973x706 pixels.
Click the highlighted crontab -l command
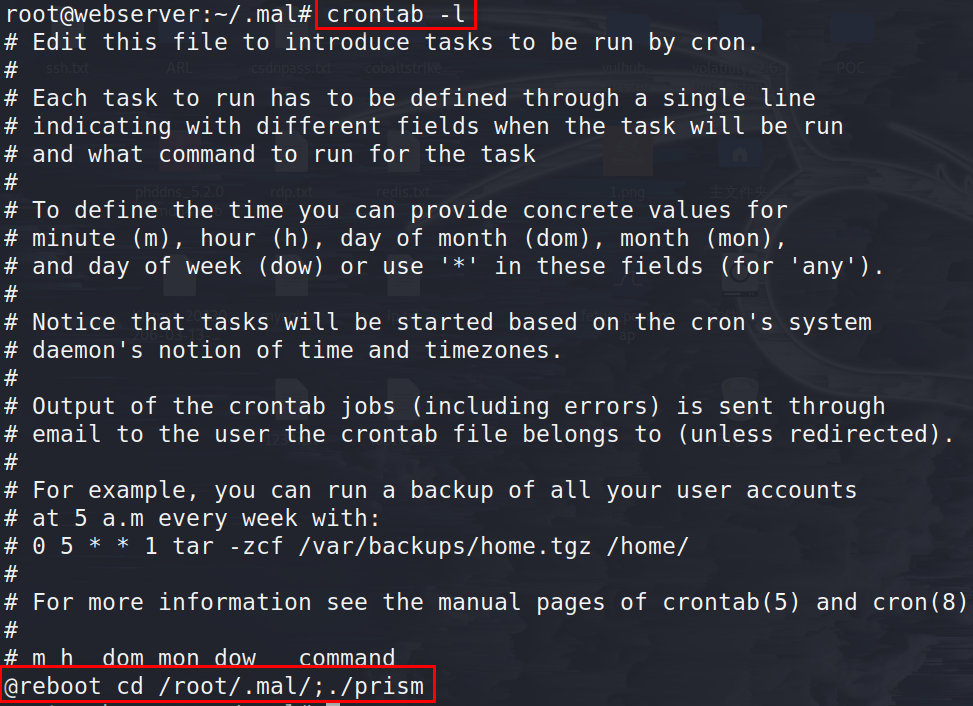(396, 14)
